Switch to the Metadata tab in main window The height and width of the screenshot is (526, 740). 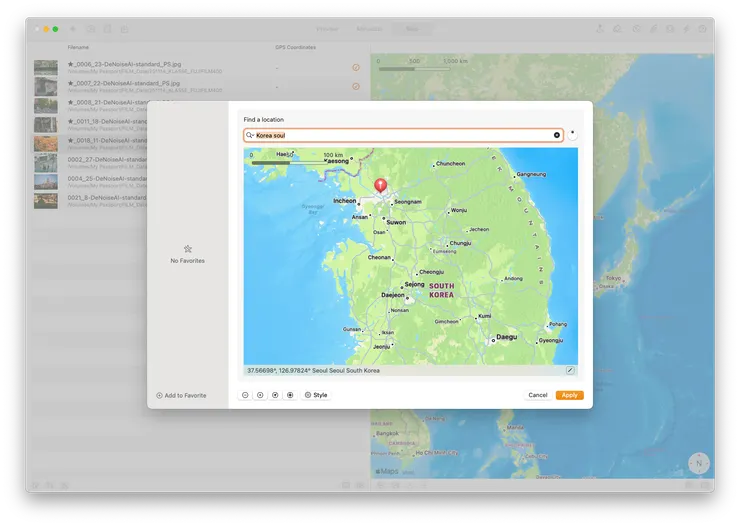pos(369,29)
